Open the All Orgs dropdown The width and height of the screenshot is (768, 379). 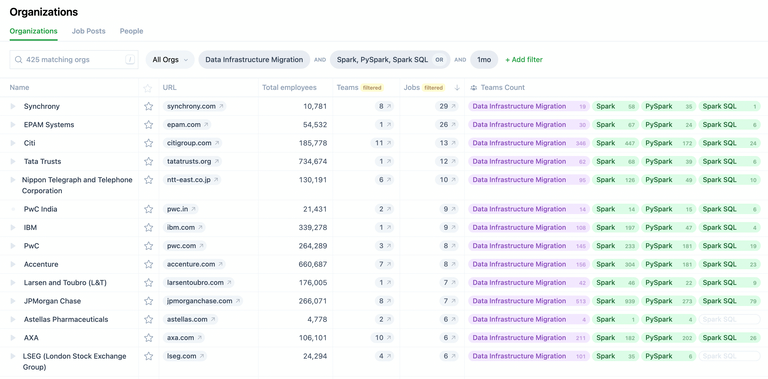point(170,60)
